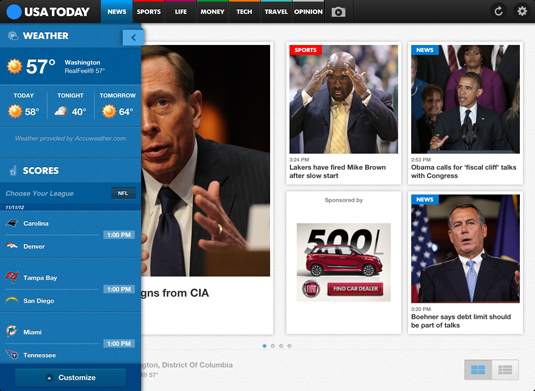Open the settings gear

522,11
